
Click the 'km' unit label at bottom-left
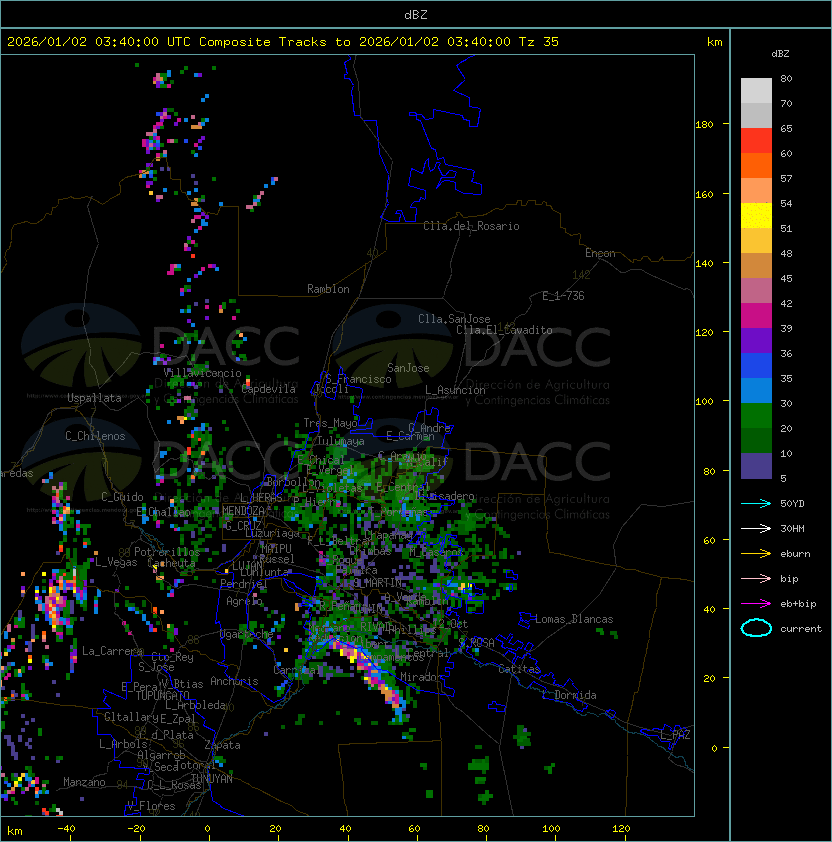point(15,831)
